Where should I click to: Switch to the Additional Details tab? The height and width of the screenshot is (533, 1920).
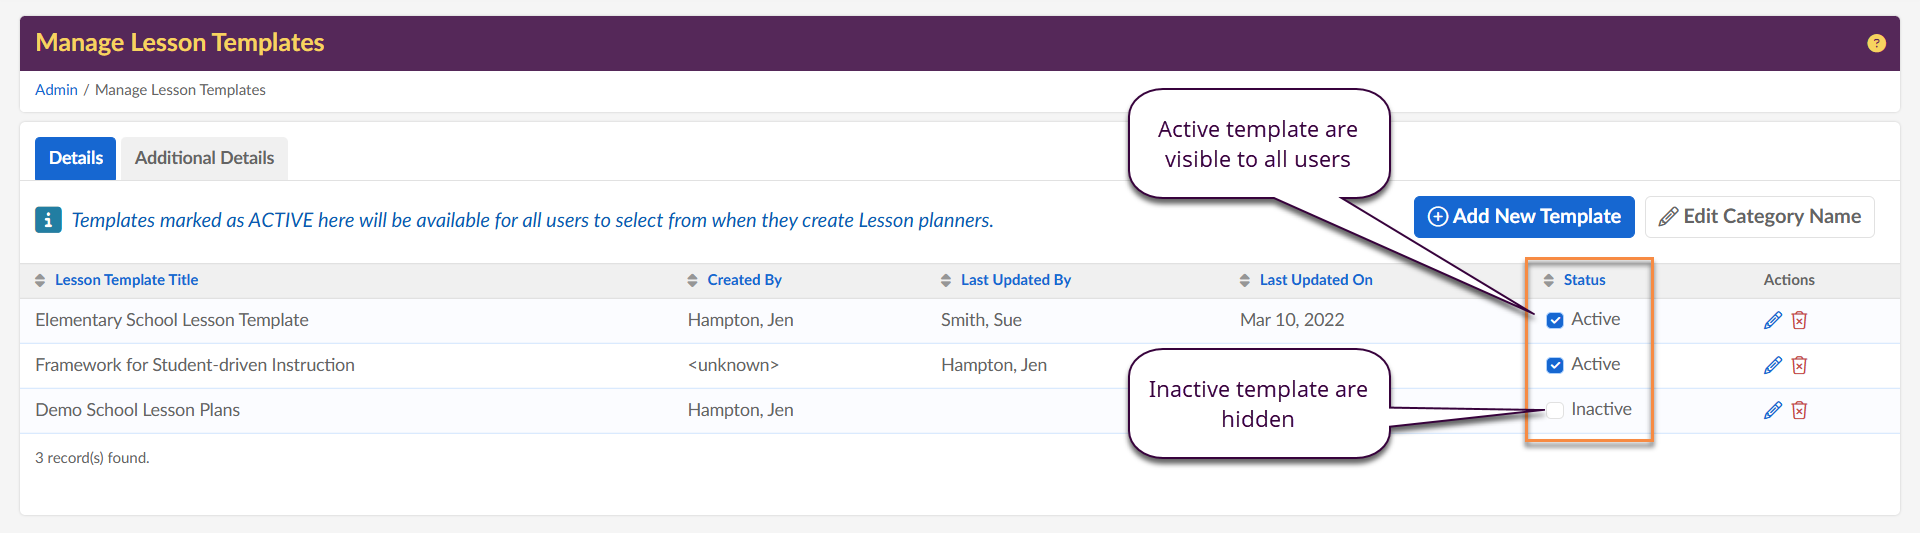[204, 158]
